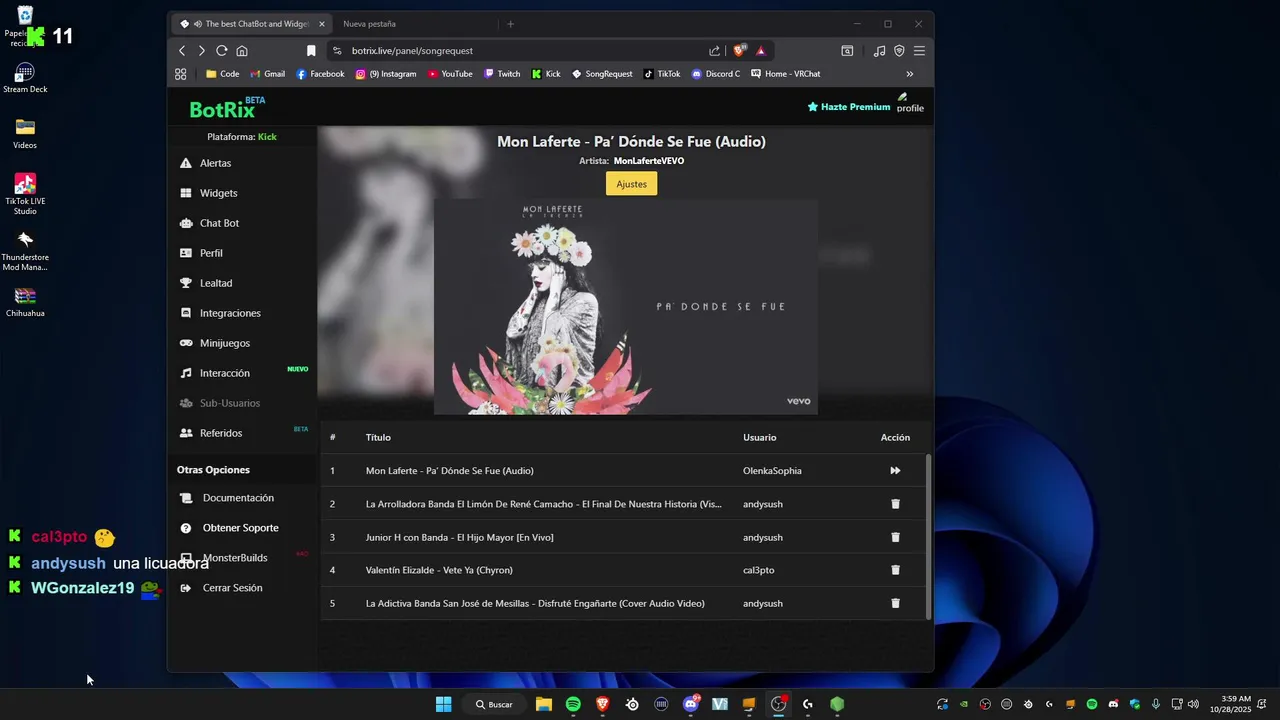Screen dimensions: 1280x720
Task: Show more bookmarks chevron
Action: tap(910, 74)
